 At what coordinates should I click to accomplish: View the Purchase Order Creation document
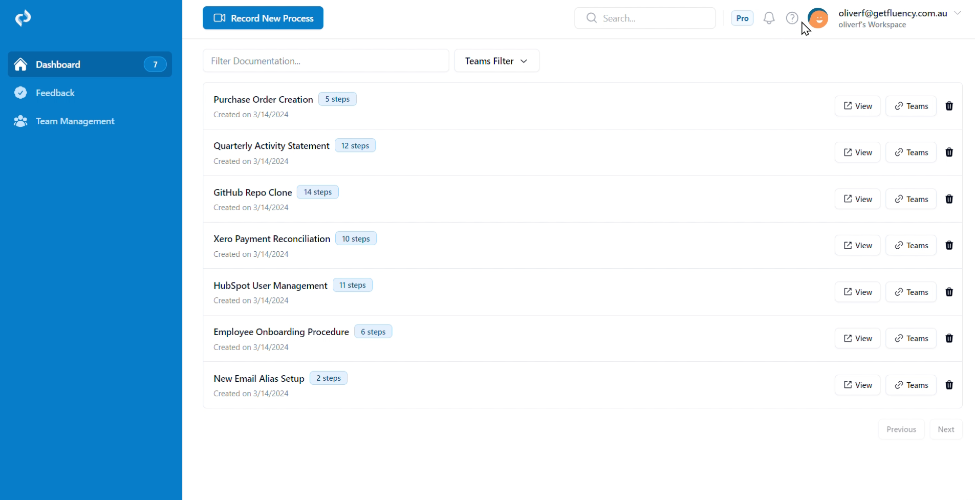857,106
